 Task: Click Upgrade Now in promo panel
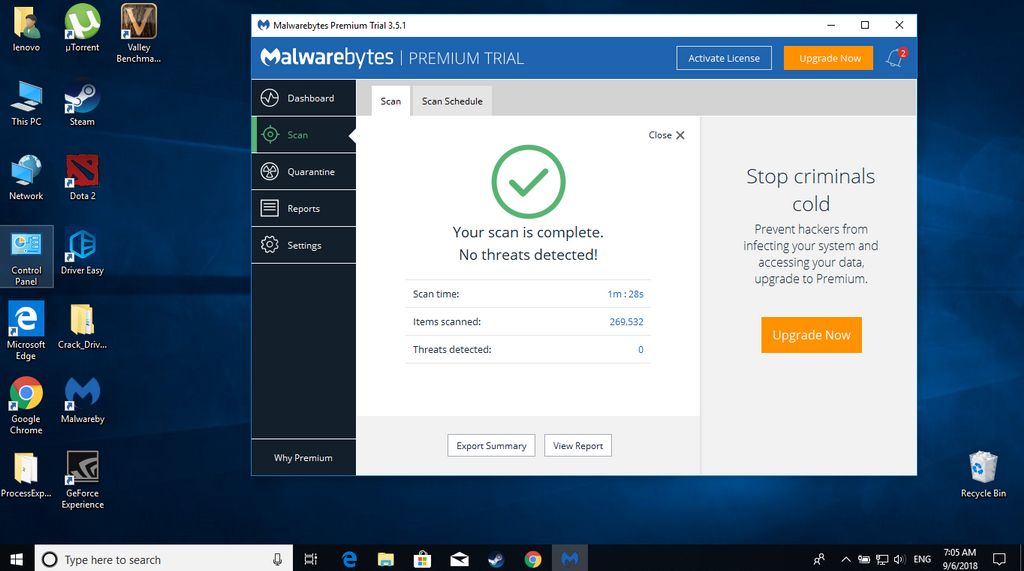point(811,335)
